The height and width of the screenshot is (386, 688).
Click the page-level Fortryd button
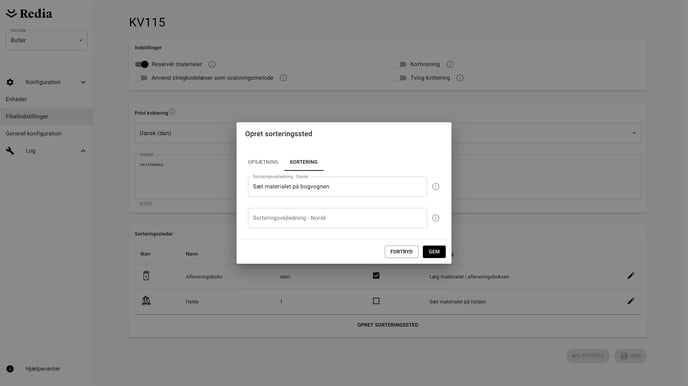(588, 356)
